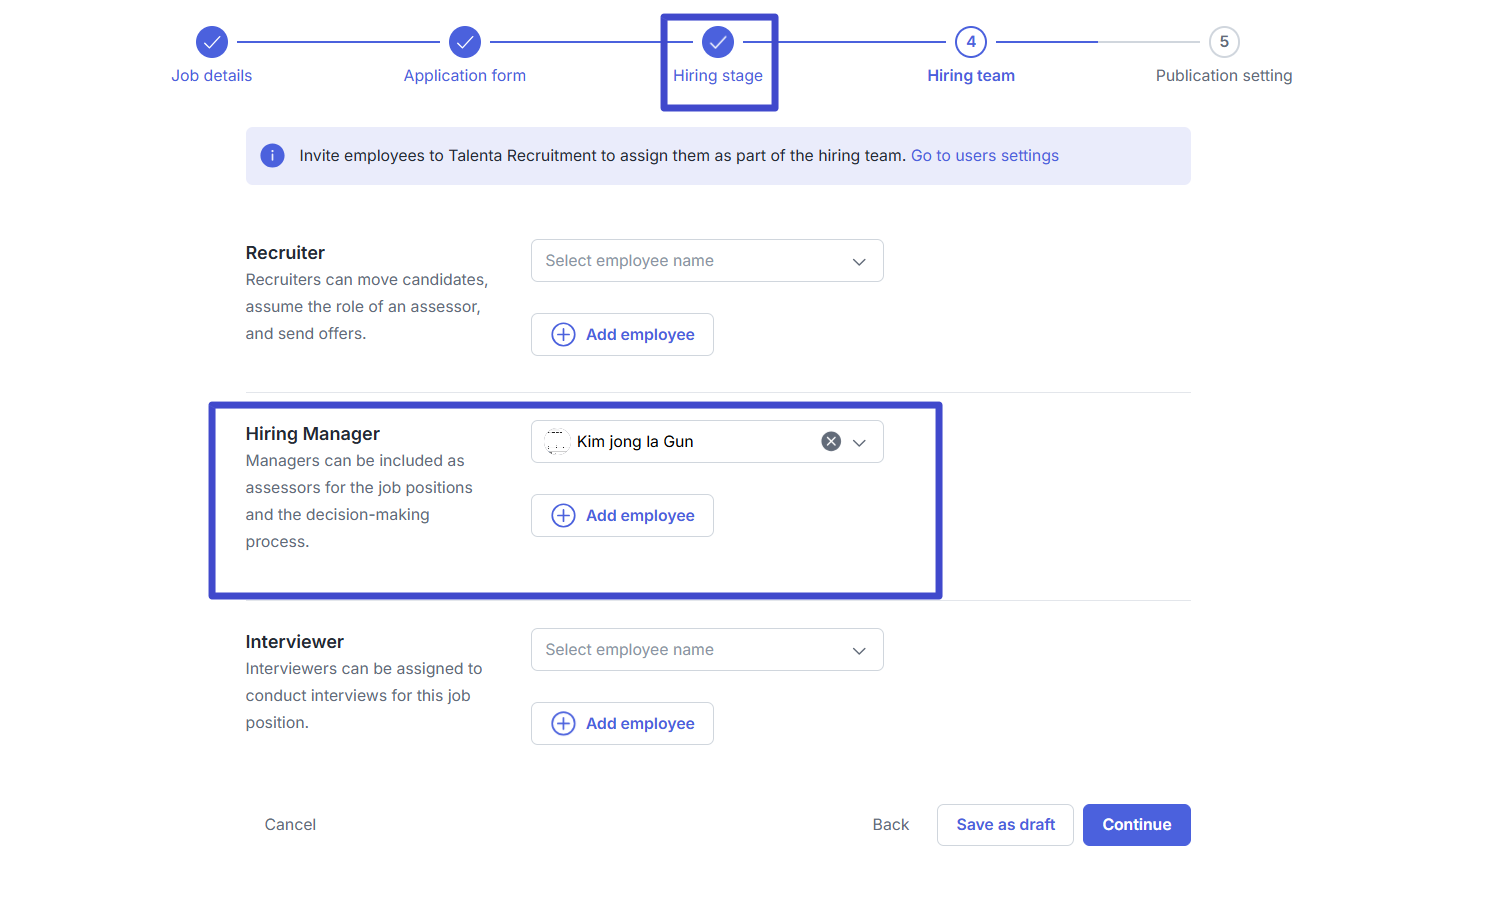
Task: Add employee under Hiring Manager section
Action: (x=622, y=516)
